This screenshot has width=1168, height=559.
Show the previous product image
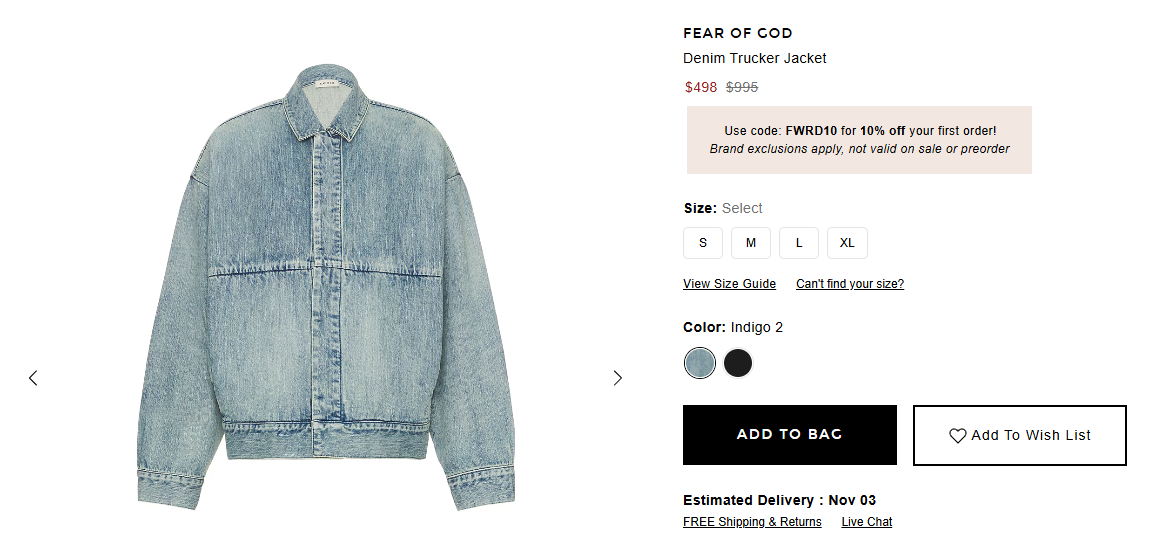33,378
